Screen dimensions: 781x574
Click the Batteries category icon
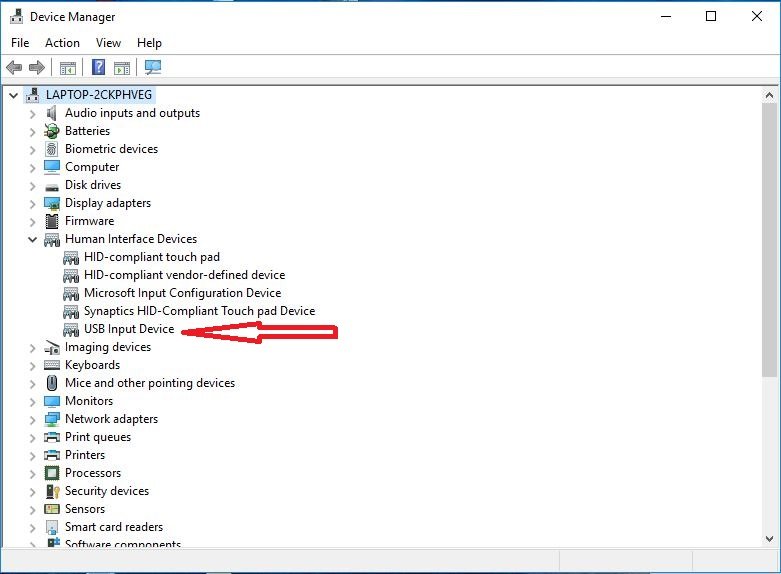52,131
